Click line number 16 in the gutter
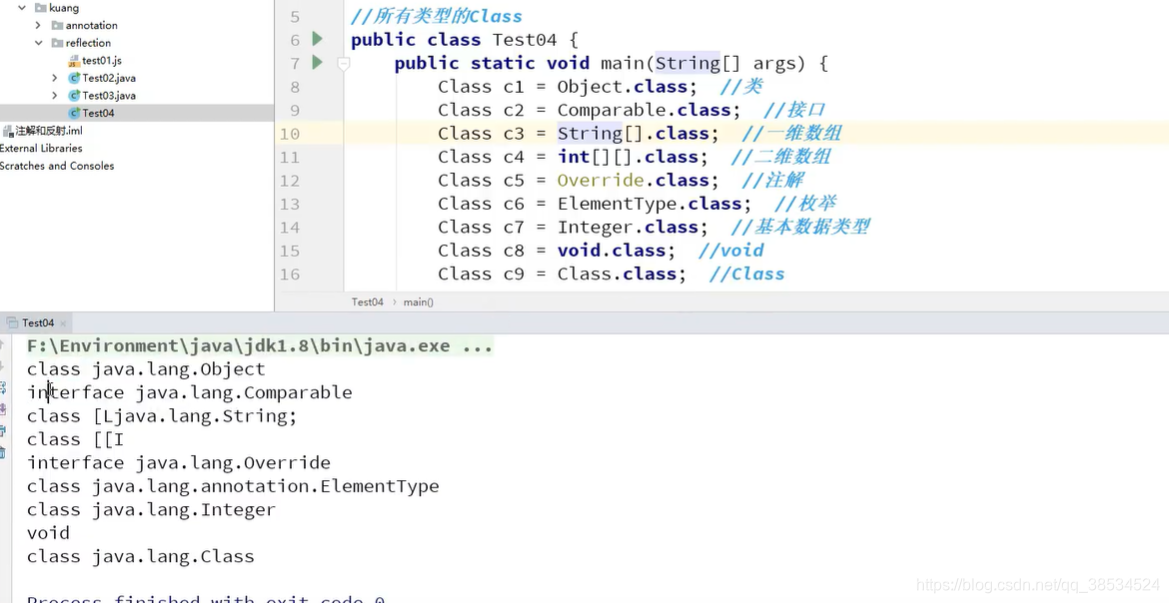Image resolution: width=1169 pixels, height=603 pixels. (289, 274)
